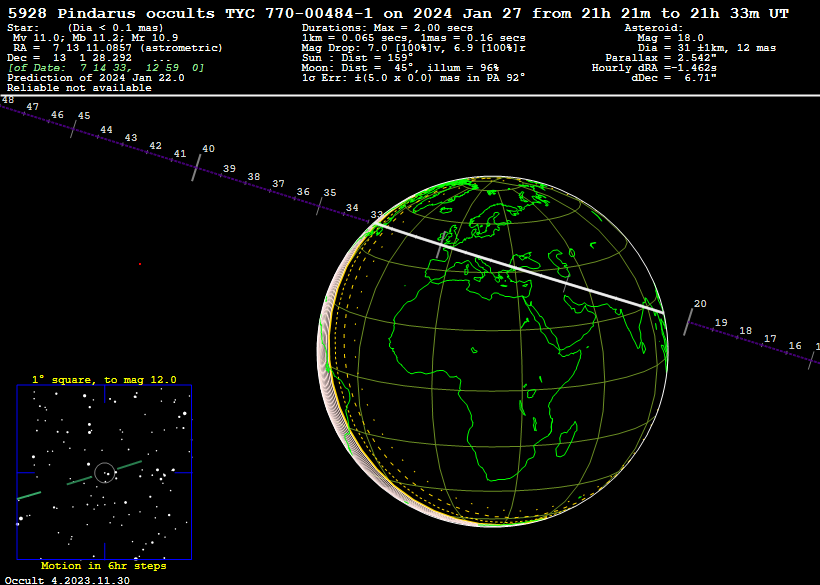Select 'Durations: Max = 2.00 secs' line
This screenshot has width=820, height=585.
tap(387, 28)
